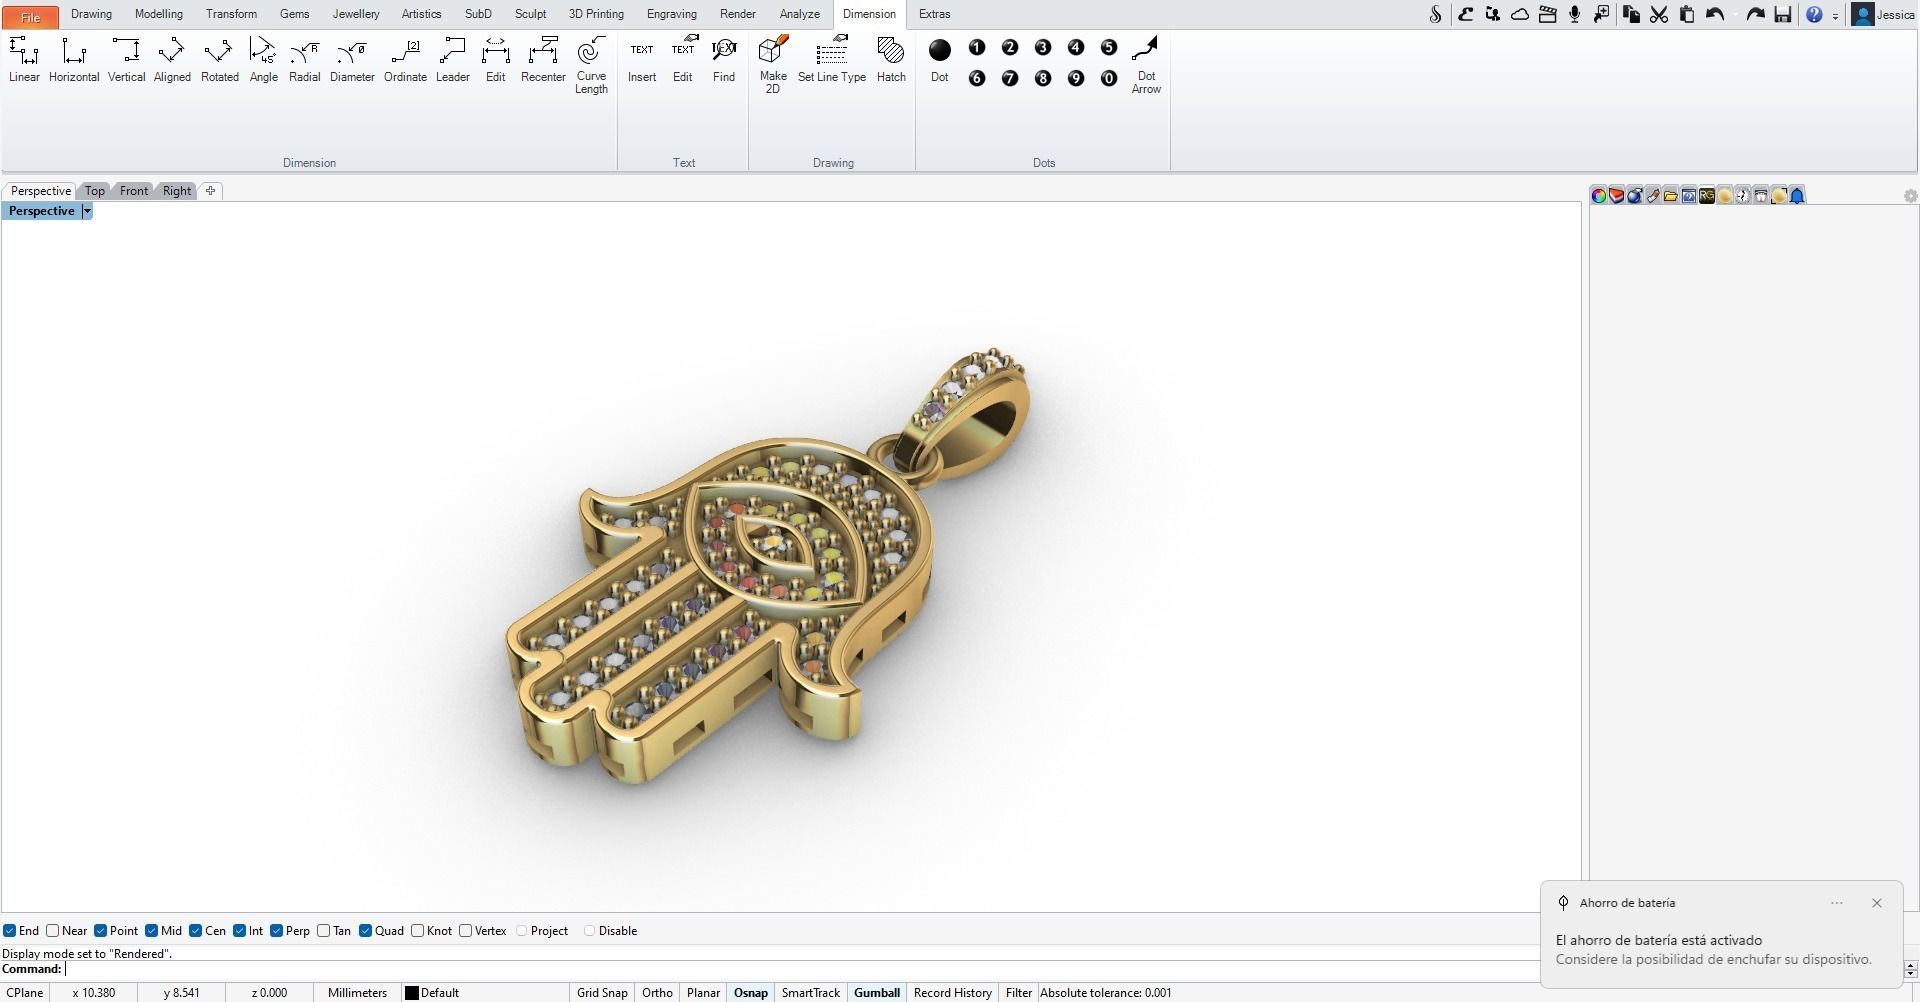
Task: Click the Save floppy disk icon
Action: pyautogui.click(x=1782, y=14)
